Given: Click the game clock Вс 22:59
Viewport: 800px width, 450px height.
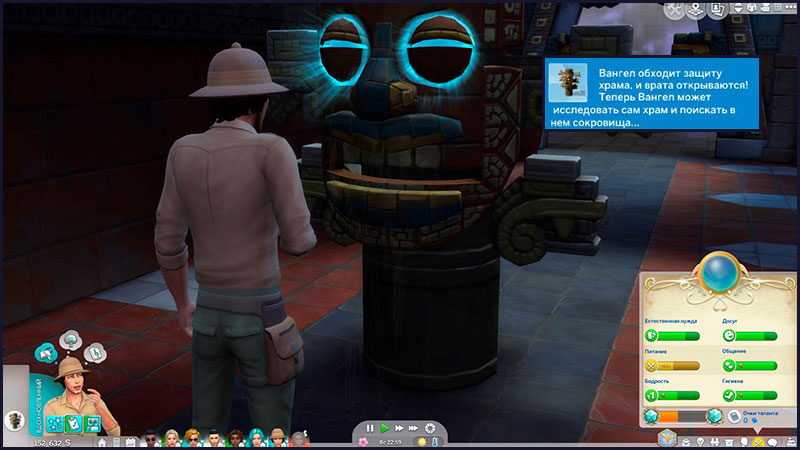Looking at the screenshot, I should click(391, 442).
